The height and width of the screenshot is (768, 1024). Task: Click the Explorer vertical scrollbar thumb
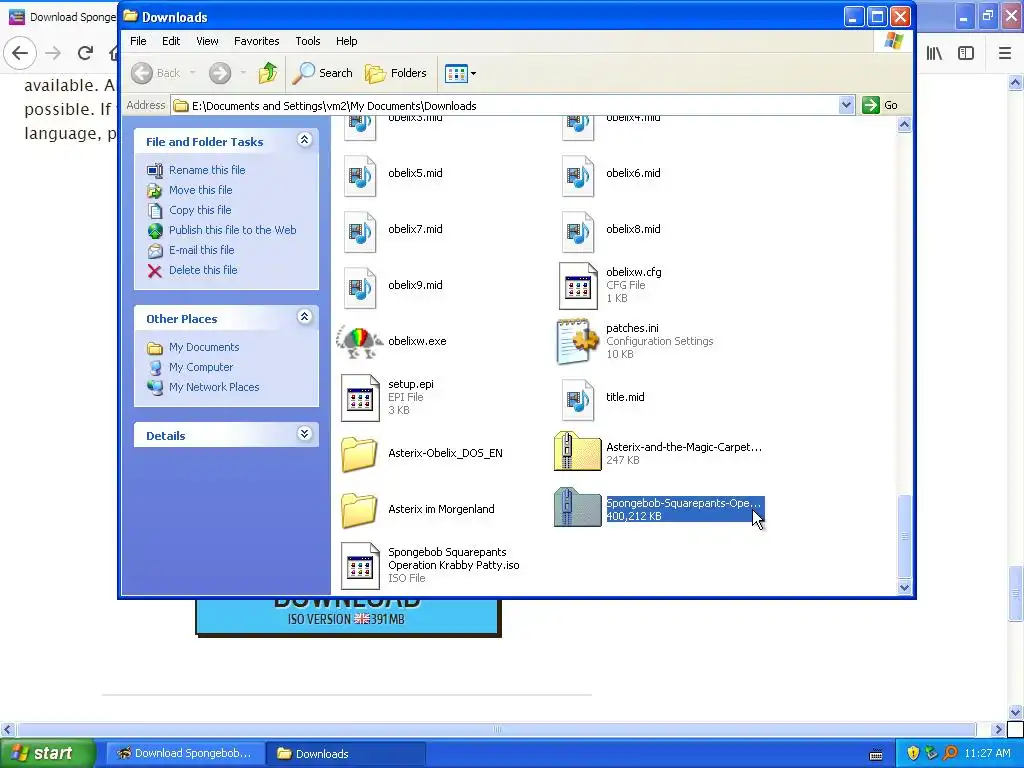point(904,537)
